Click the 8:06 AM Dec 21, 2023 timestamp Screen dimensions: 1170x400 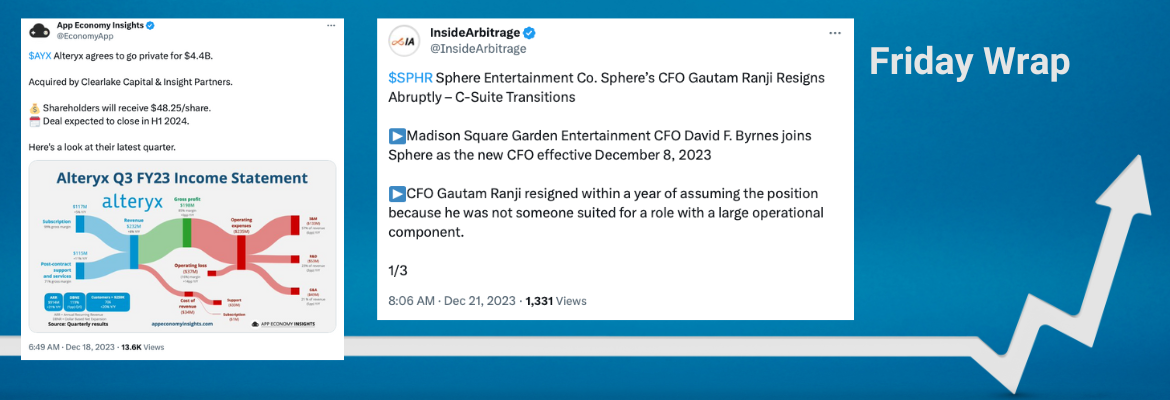pos(452,300)
